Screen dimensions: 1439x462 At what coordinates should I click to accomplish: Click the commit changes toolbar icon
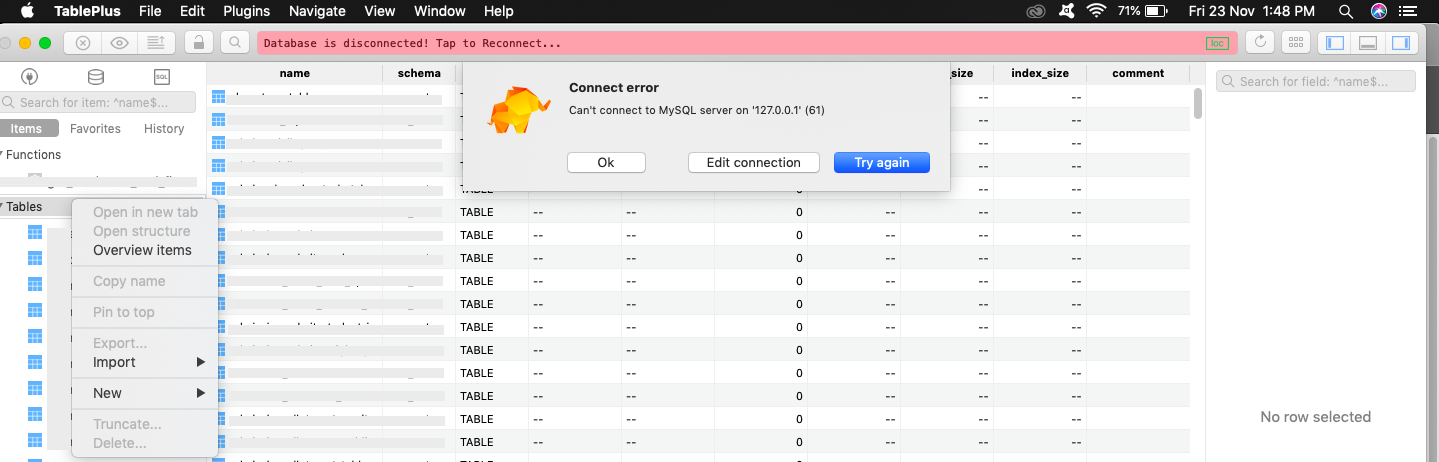156,43
